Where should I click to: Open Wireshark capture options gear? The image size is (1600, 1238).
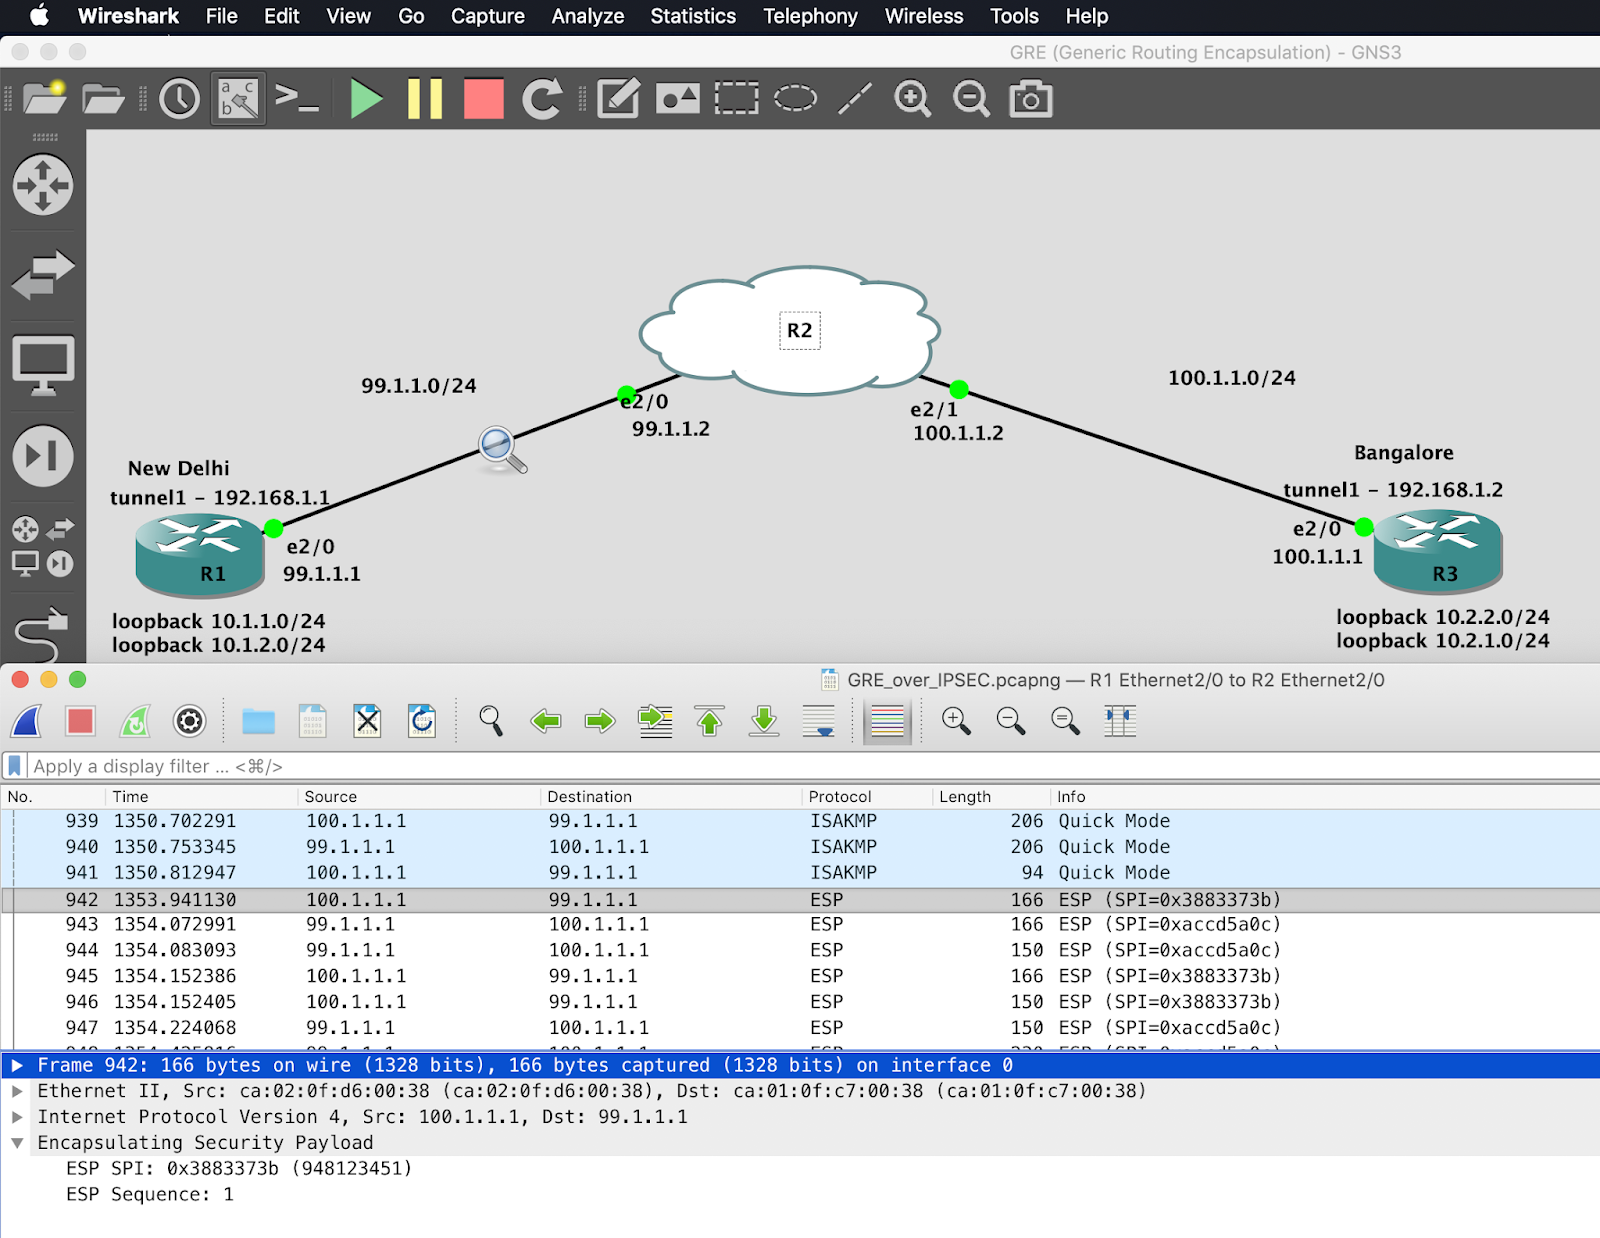tap(189, 721)
